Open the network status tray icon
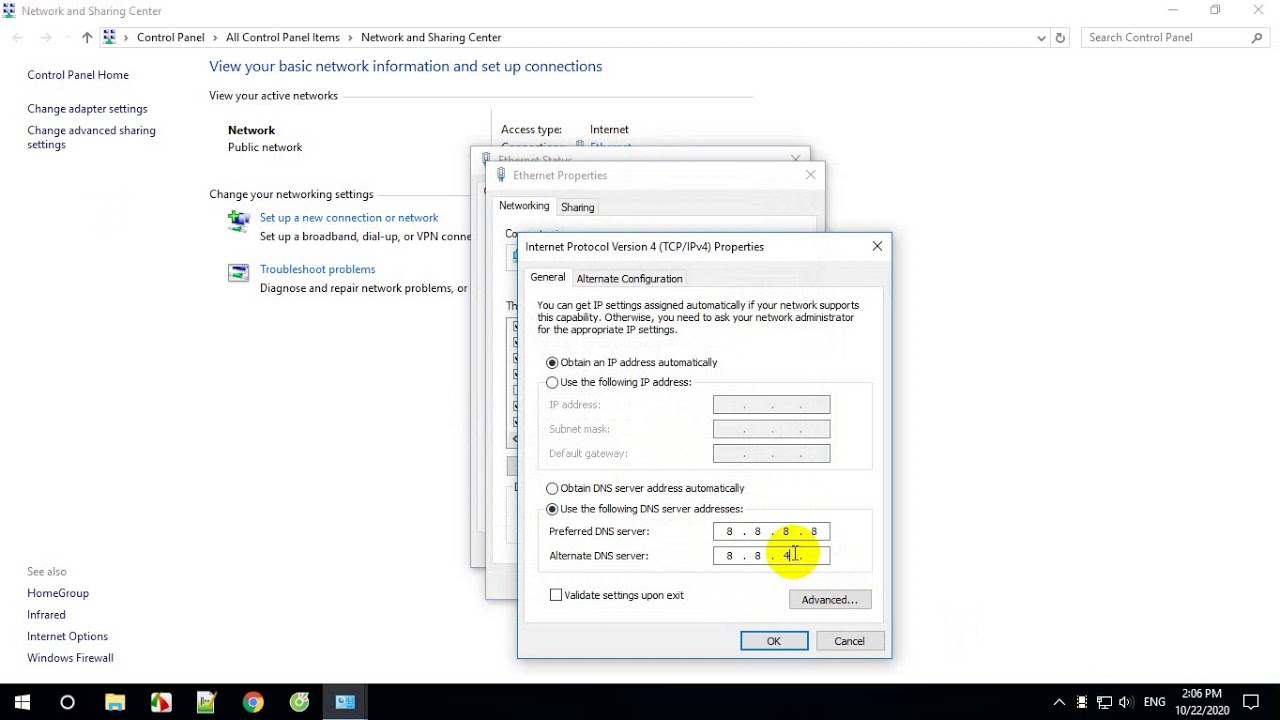 (1104, 702)
